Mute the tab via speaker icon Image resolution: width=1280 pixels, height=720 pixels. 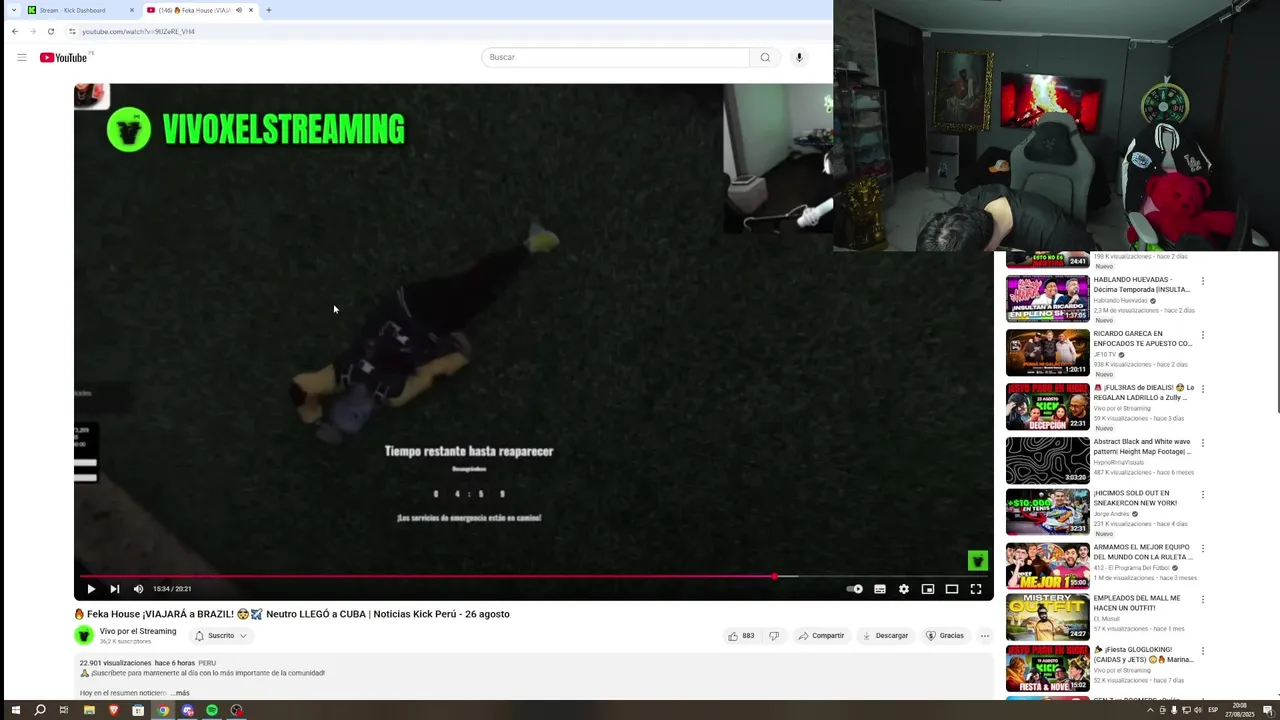(238, 10)
